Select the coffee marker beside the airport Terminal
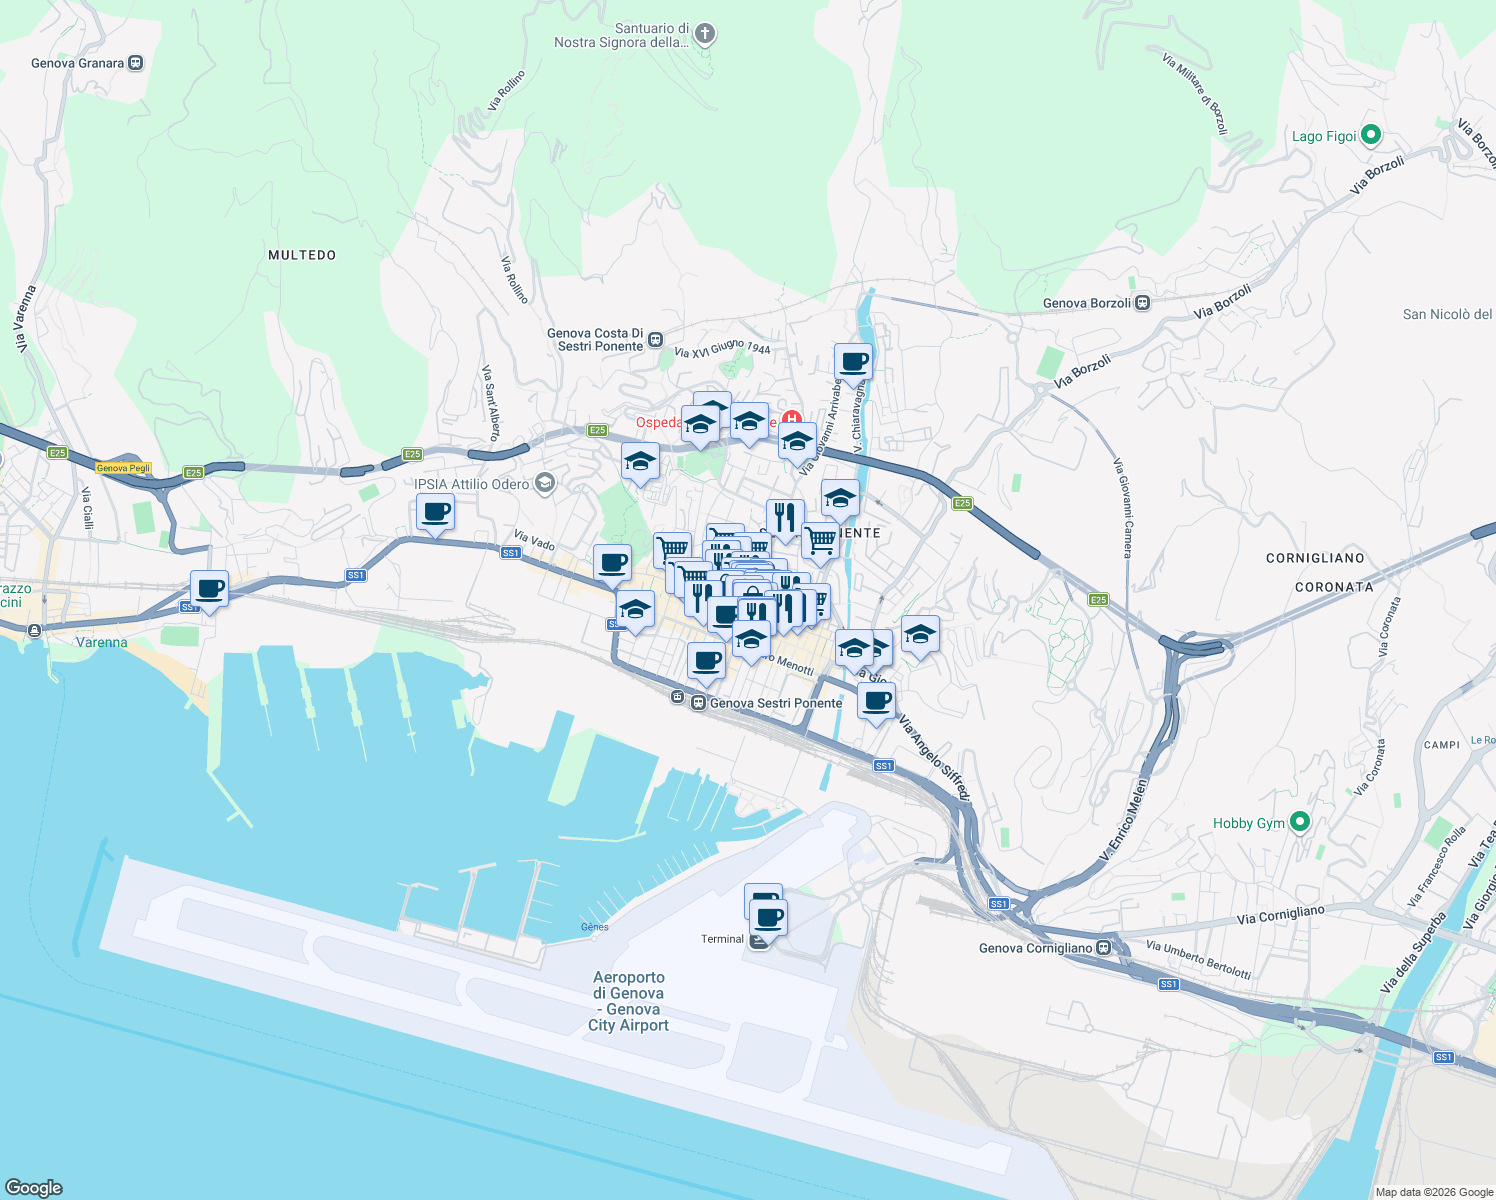Screen dimensions: 1496x1200 click(766, 915)
